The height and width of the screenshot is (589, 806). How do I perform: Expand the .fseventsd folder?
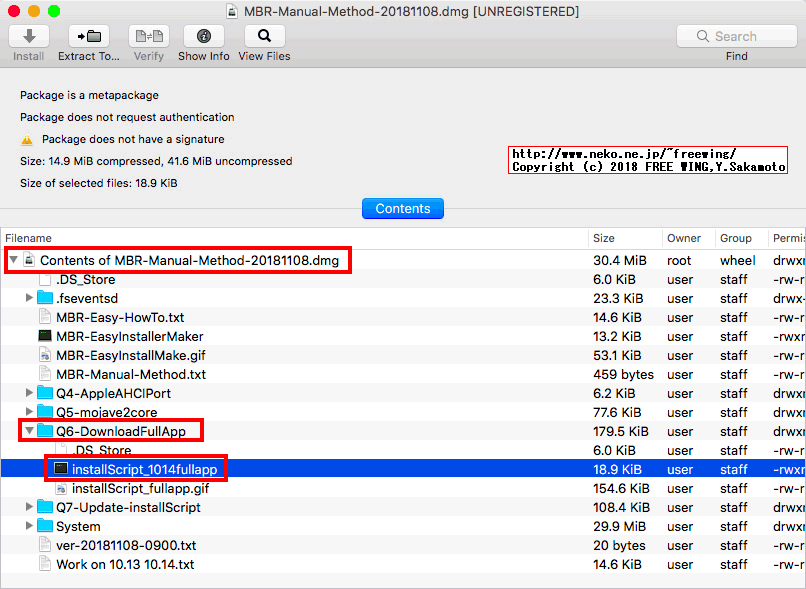(x=29, y=298)
